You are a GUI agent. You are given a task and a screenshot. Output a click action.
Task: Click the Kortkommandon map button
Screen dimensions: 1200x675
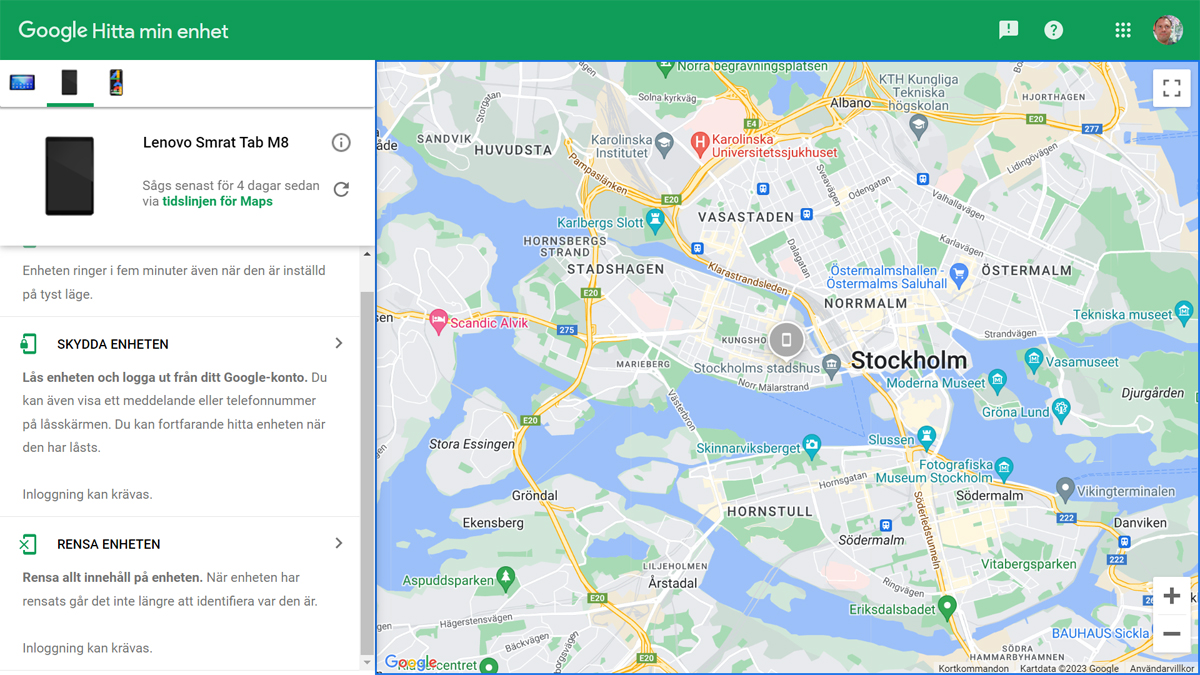[974, 669]
